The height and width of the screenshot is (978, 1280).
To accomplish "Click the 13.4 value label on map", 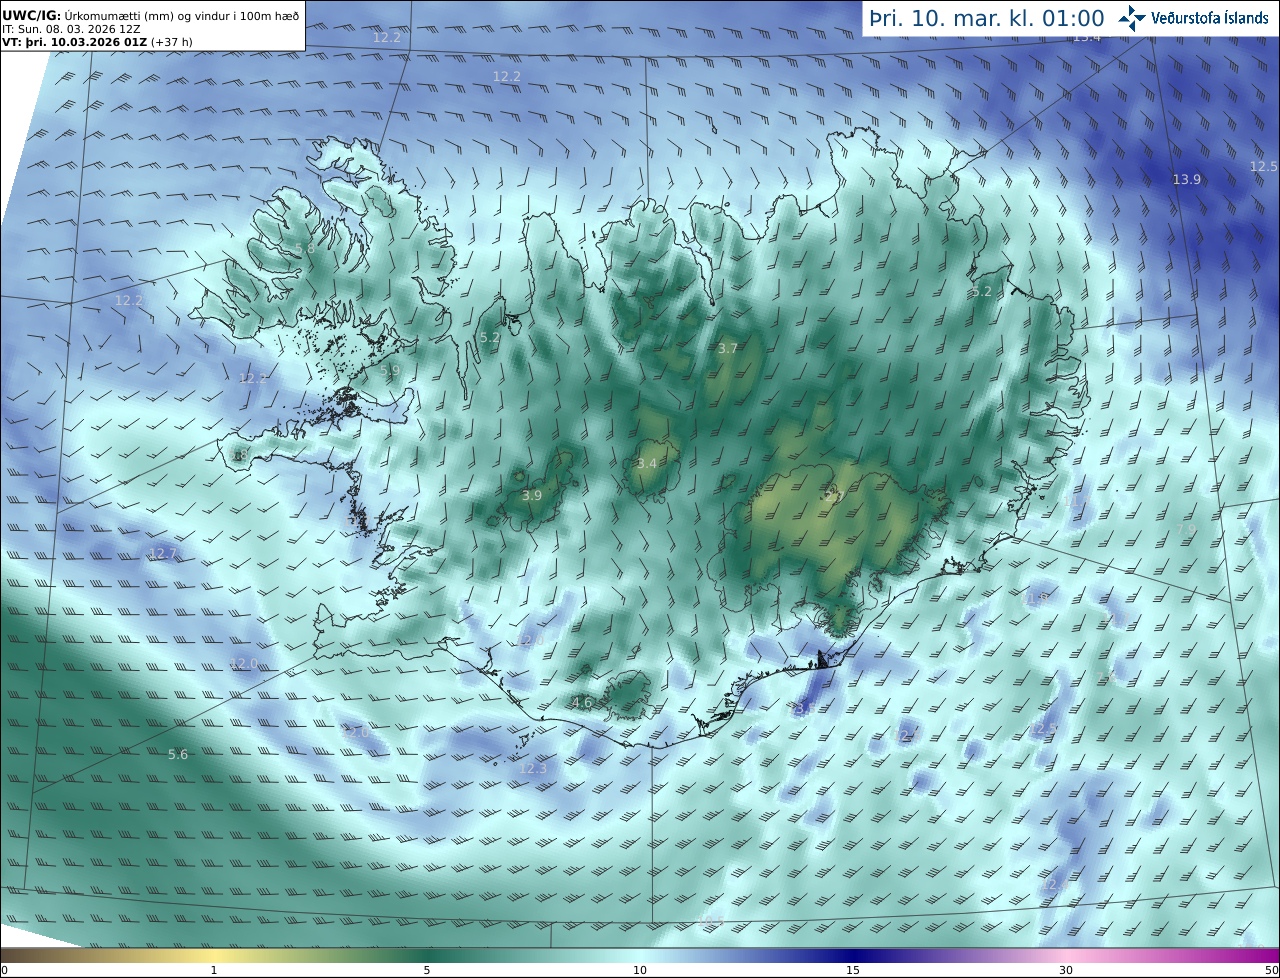I will click(1086, 37).
